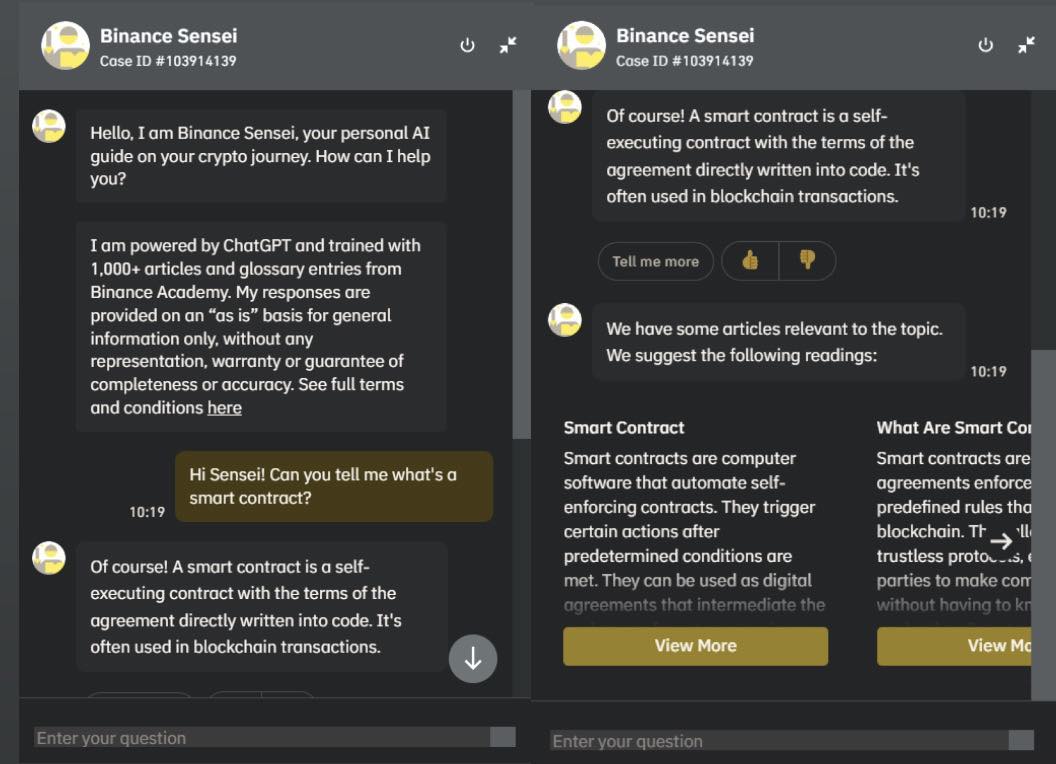Image resolution: width=1056 pixels, height=764 pixels.
Task: Click Binance Sensei avatar in right header
Action: [x=581, y=46]
